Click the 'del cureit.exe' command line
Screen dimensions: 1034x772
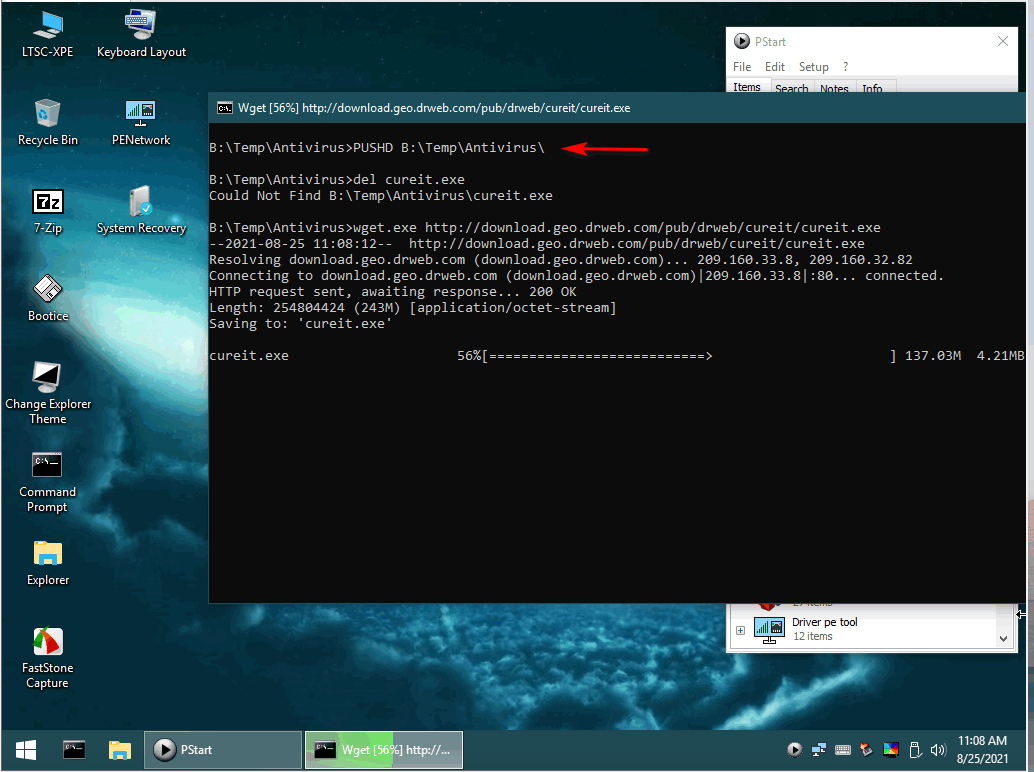click(x=337, y=180)
